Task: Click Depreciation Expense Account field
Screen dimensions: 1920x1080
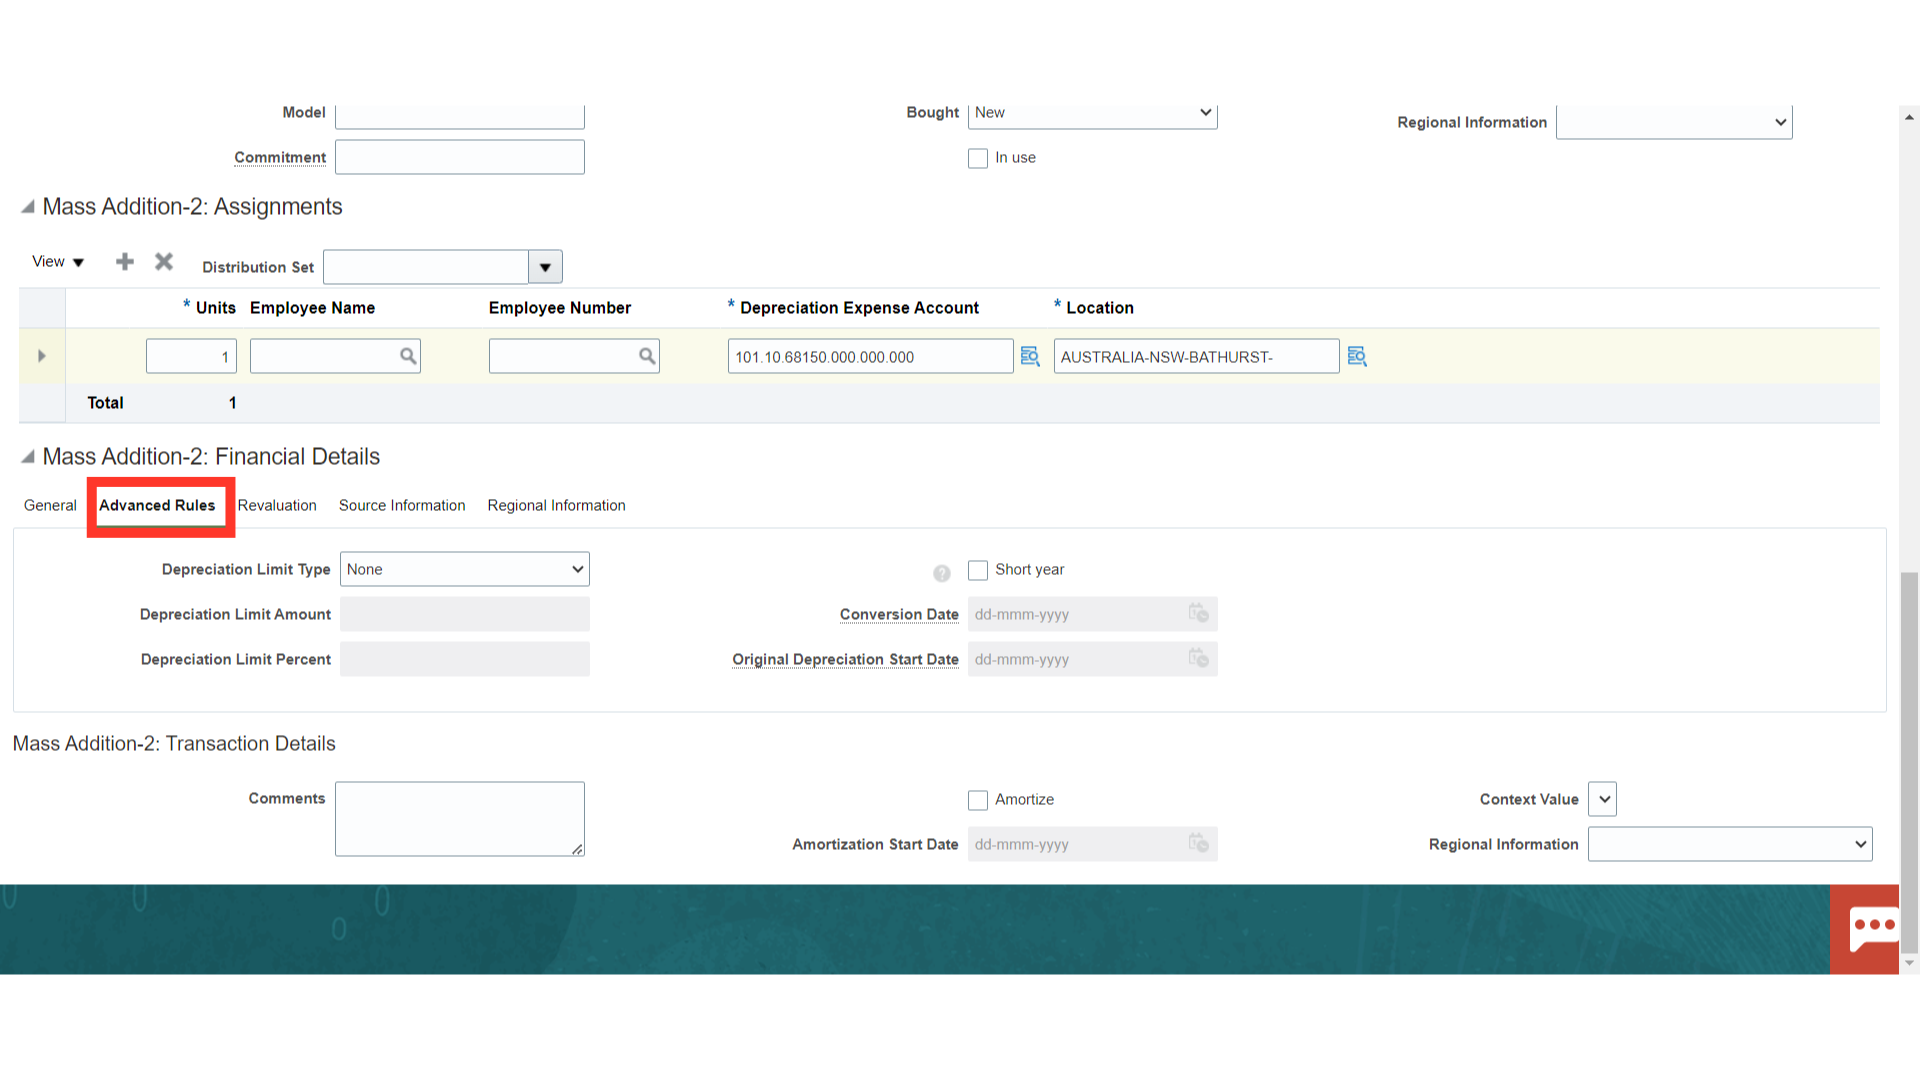Action: click(871, 356)
